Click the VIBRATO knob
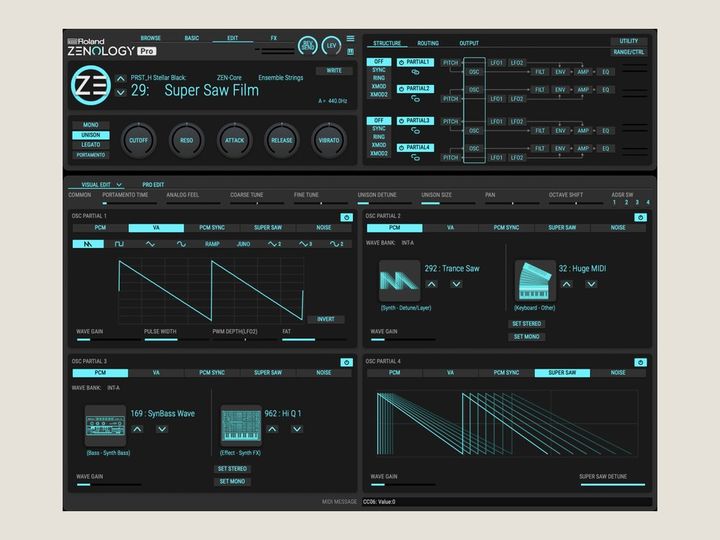This screenshot has width=720, height=540. point(329,140)
